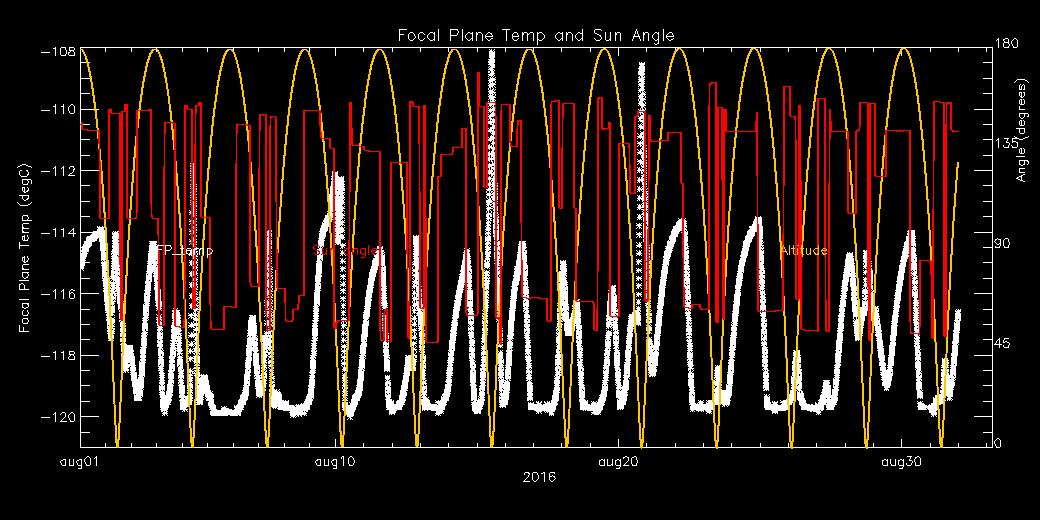Select the yellow 'Altitude' legend label

804,251
